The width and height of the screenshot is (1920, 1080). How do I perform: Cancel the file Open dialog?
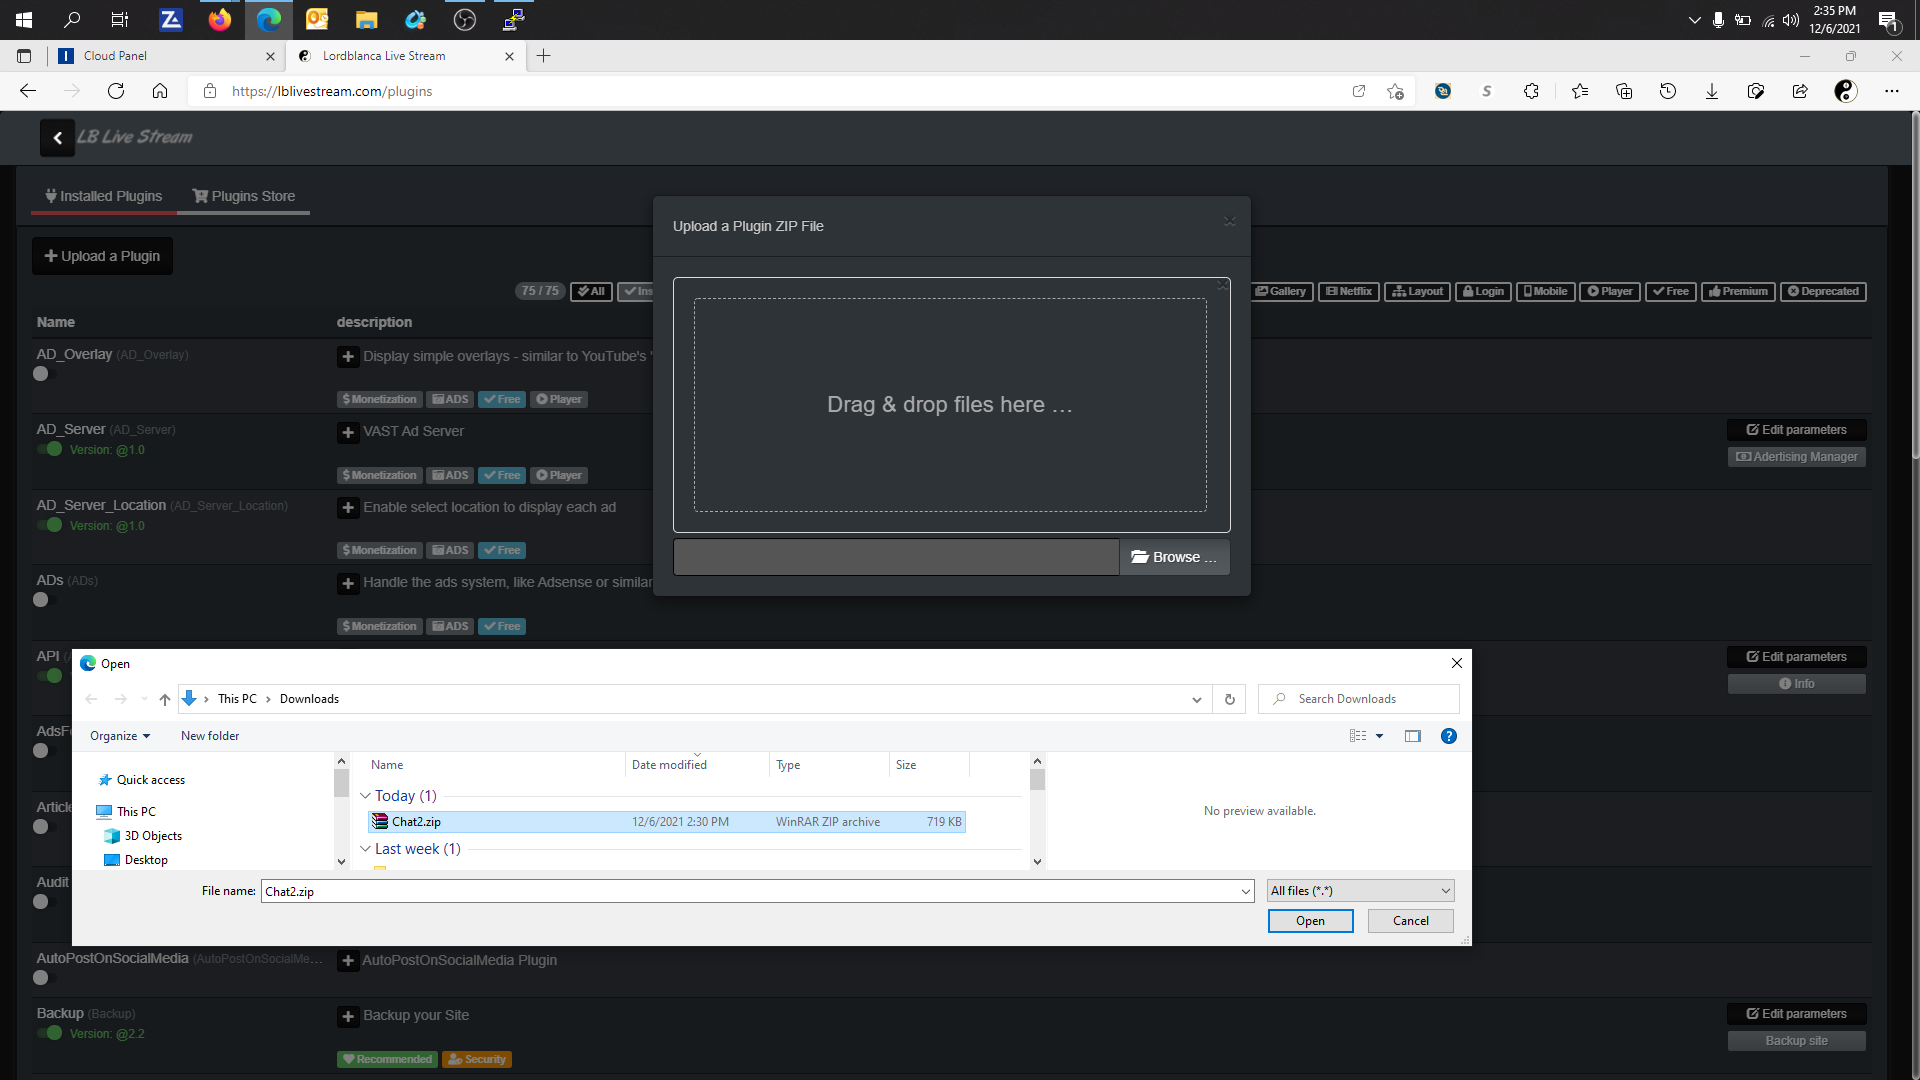coord(1411,921)
